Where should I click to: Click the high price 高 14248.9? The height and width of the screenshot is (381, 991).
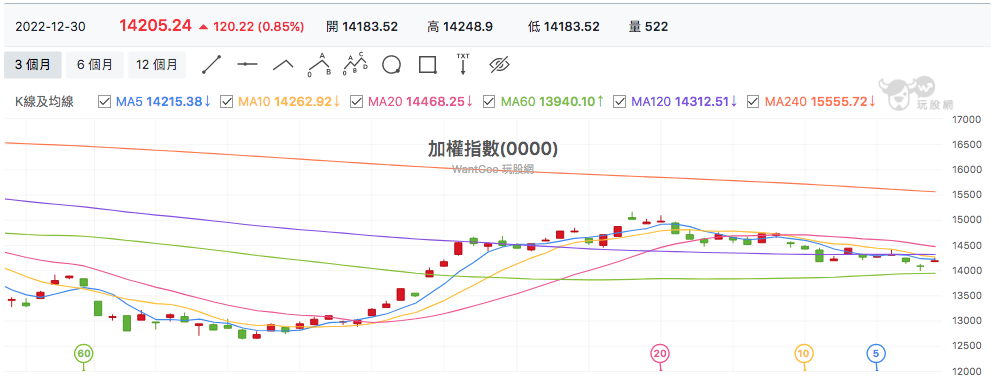[x=460, y=27]
